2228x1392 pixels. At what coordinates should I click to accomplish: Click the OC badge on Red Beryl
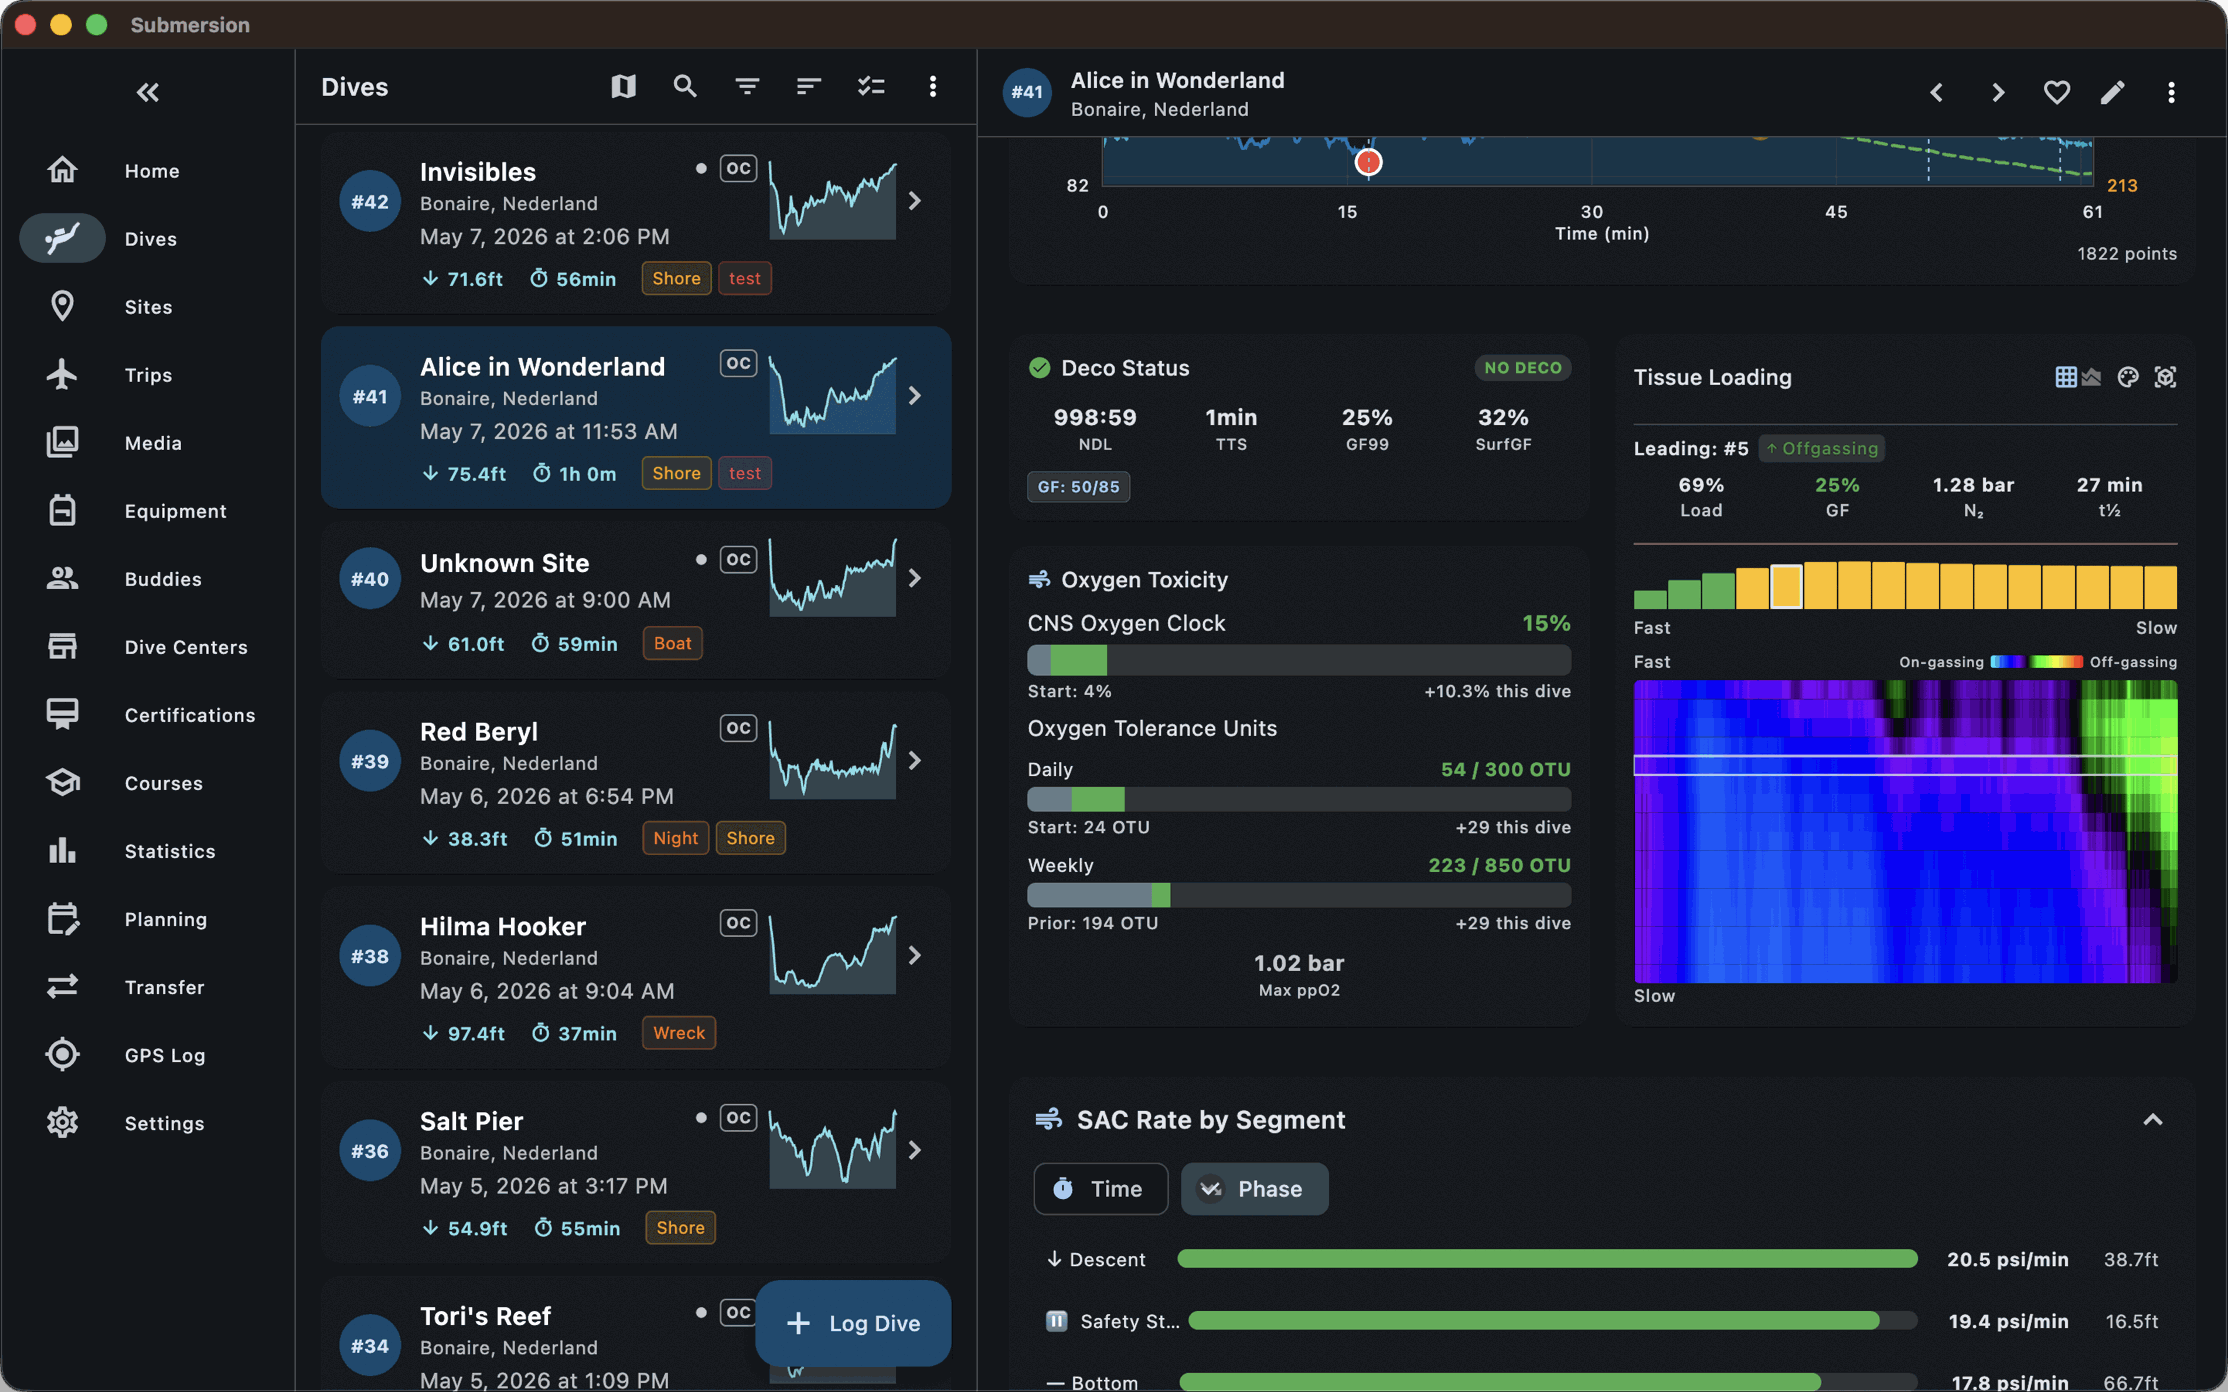738,728
